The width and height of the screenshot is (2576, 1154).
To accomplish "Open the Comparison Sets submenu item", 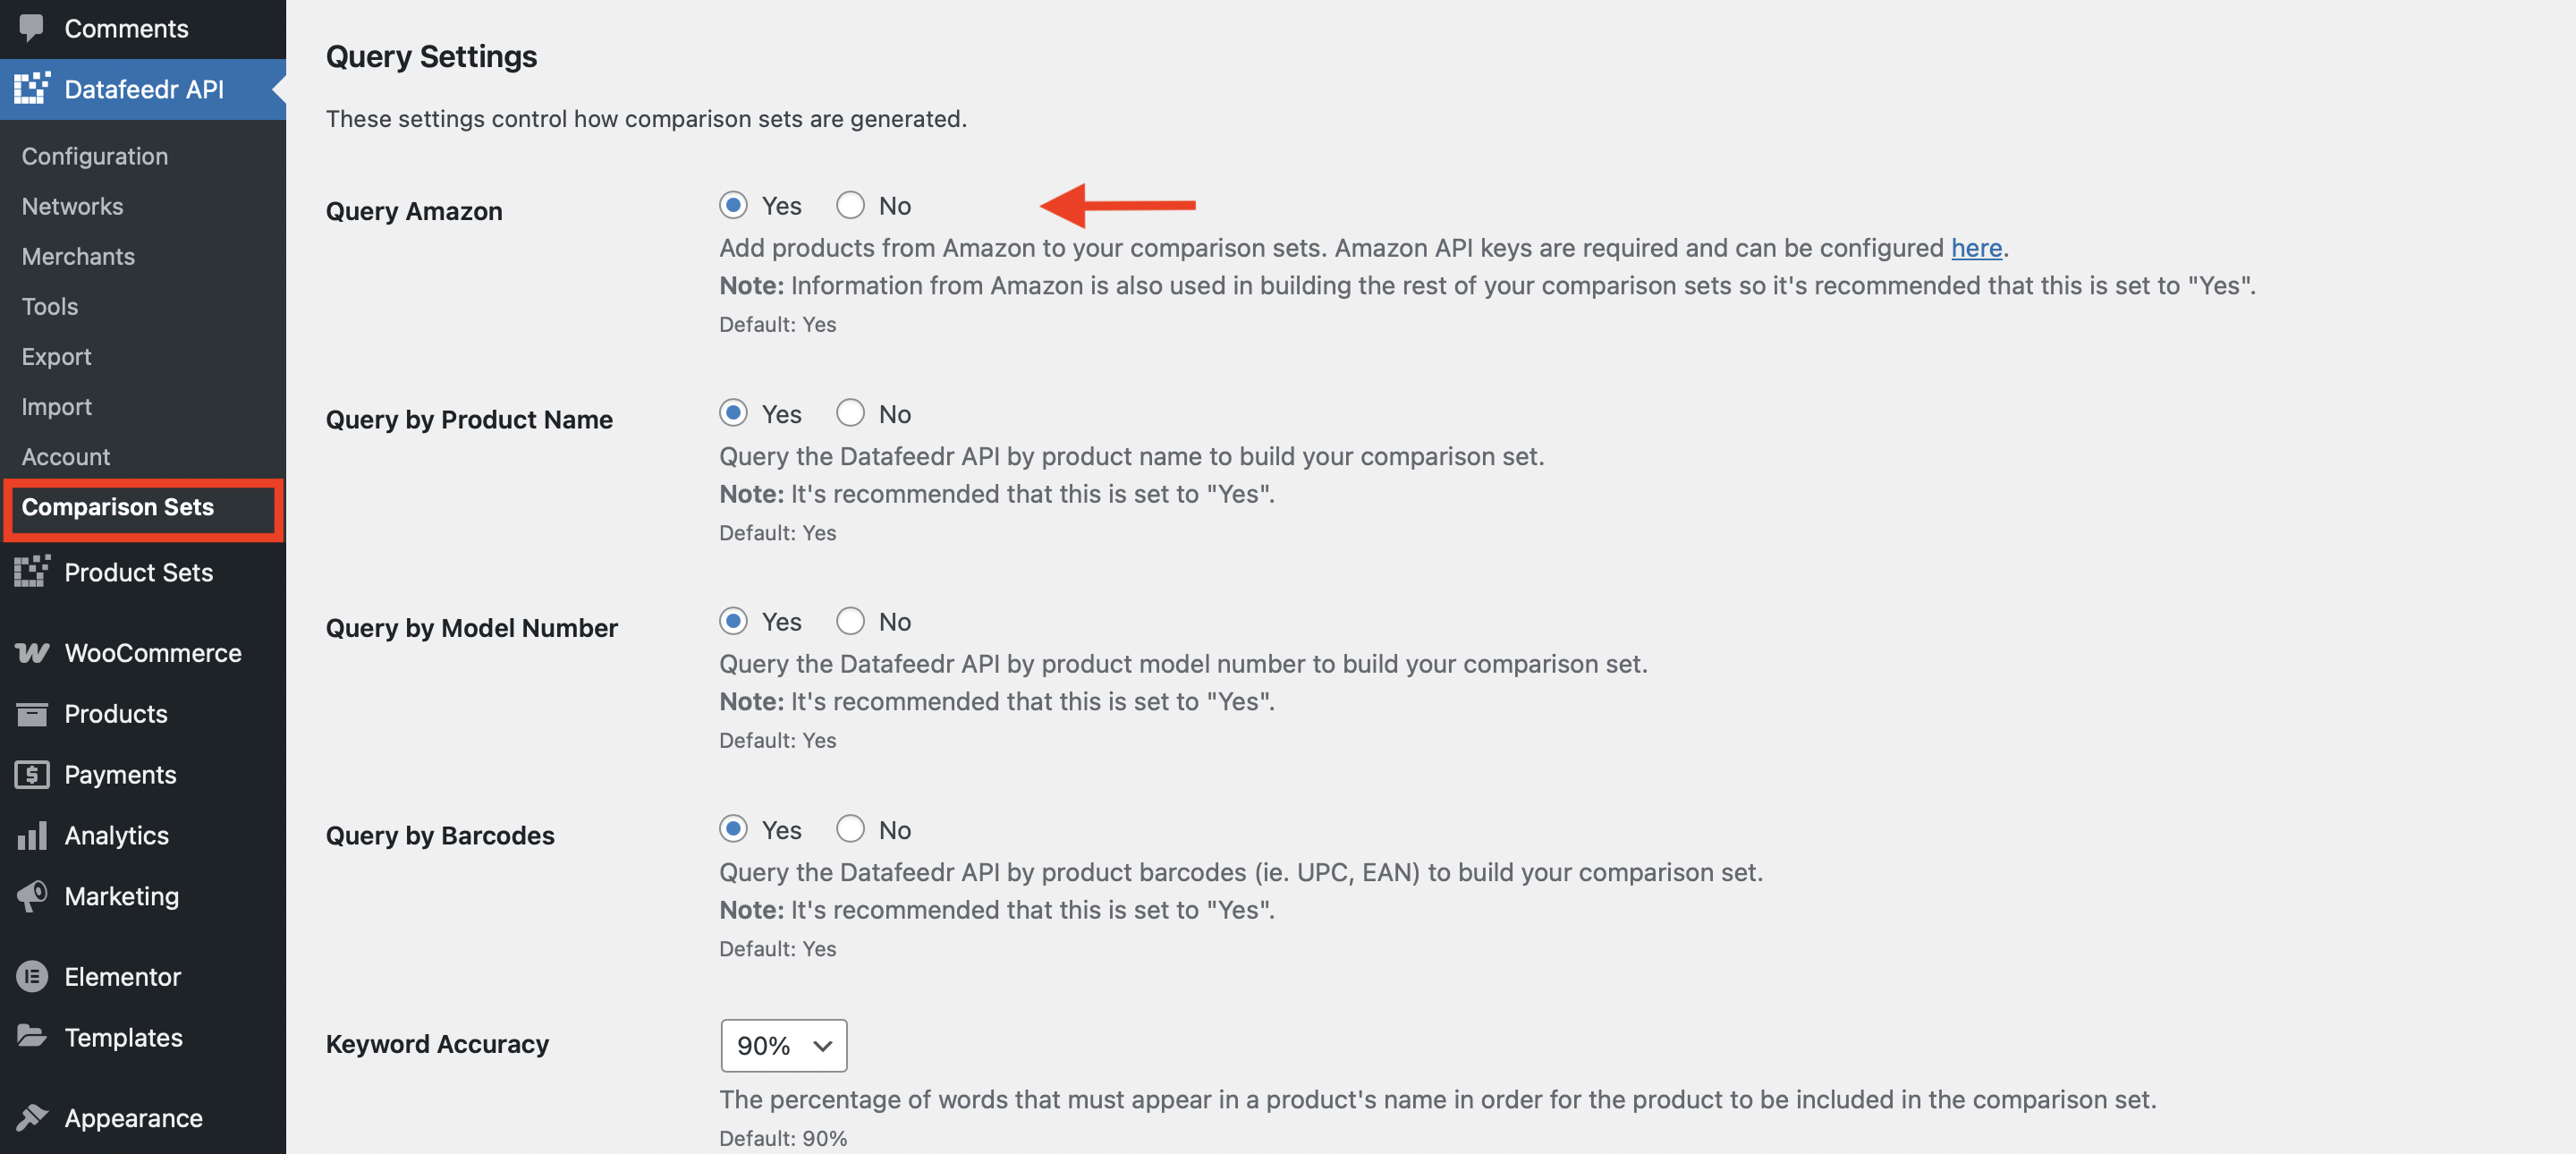I will point(118,507).
